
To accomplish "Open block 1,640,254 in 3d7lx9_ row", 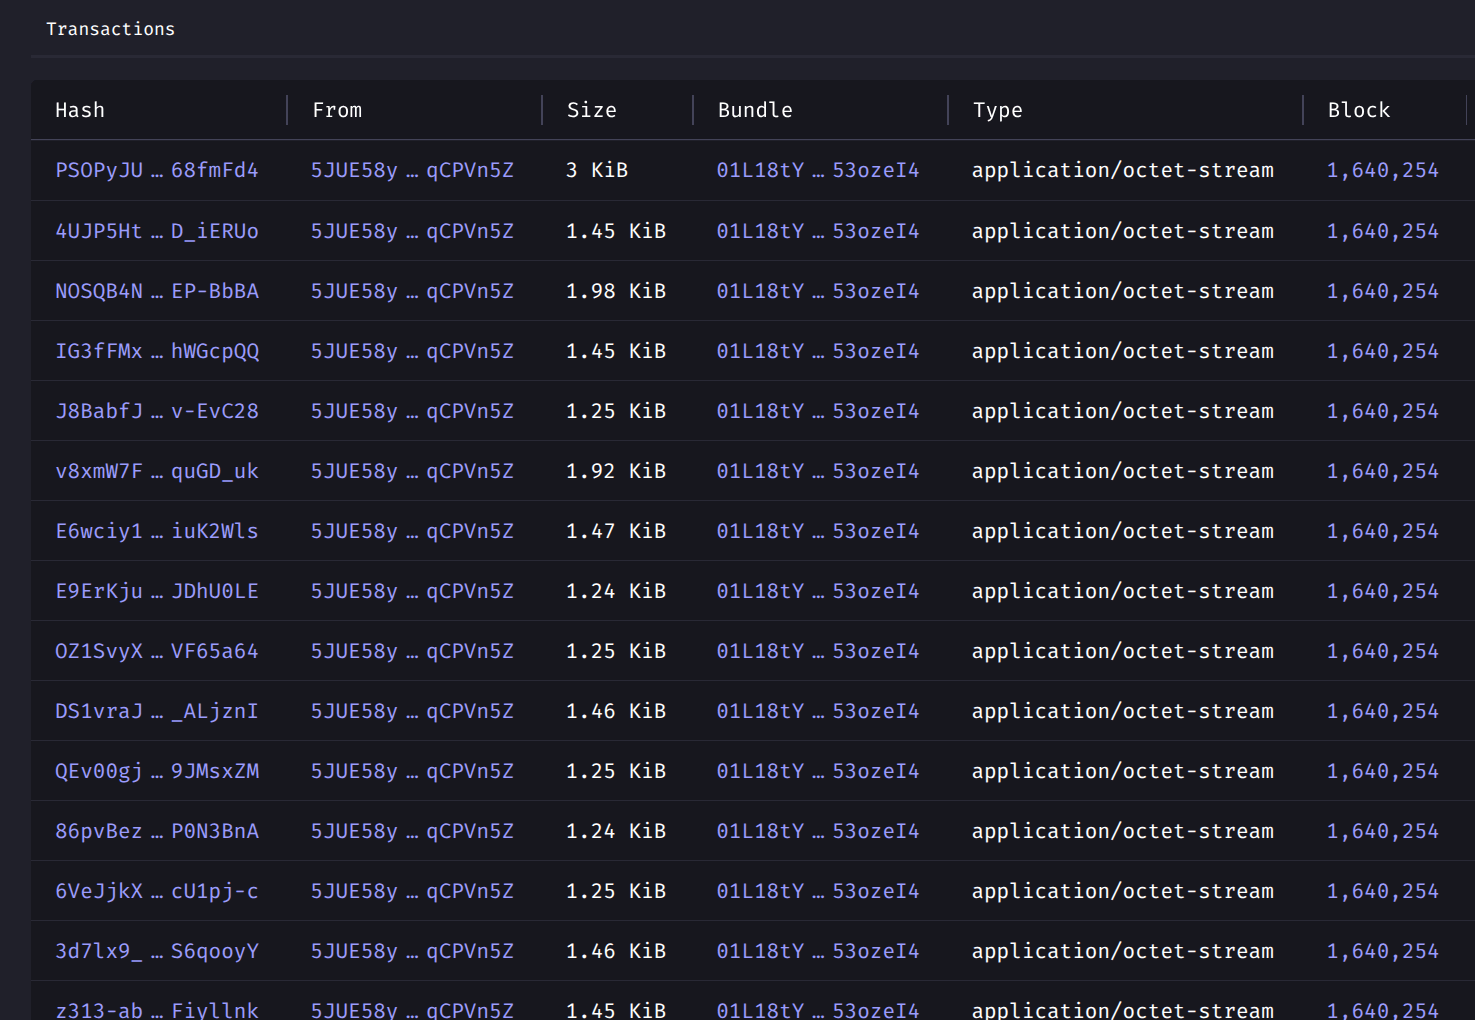I will pyautogui.click(x=1383, y=951).
